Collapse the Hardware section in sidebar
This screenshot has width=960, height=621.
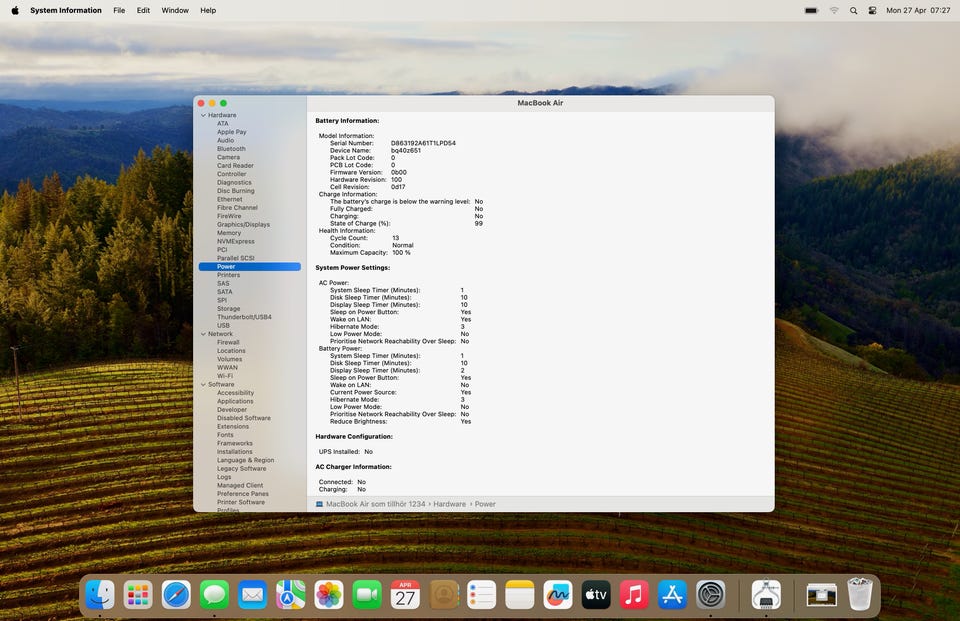pyautogui.click(x=203, y=115)
